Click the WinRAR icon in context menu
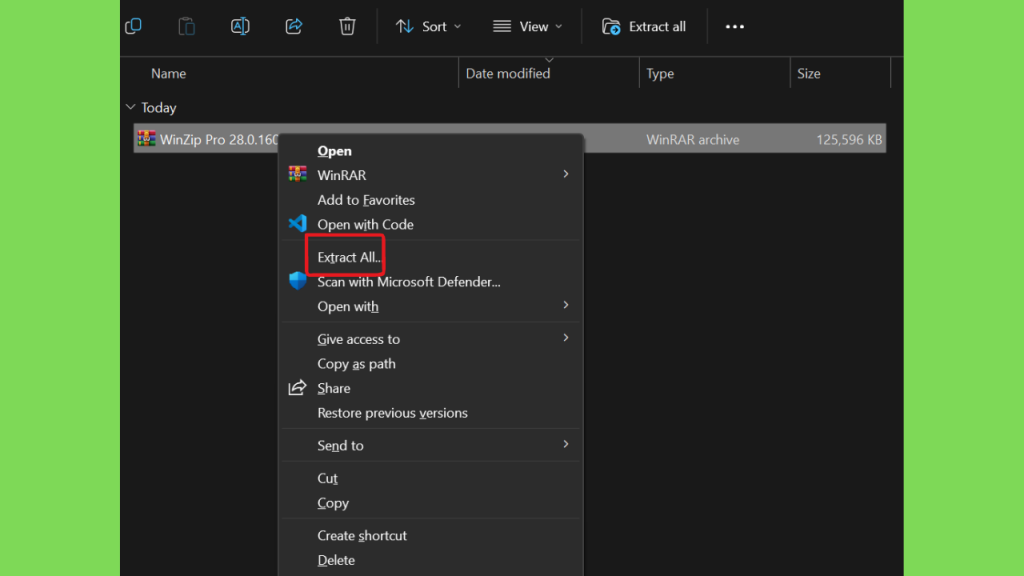 click(x=298, y=174)
